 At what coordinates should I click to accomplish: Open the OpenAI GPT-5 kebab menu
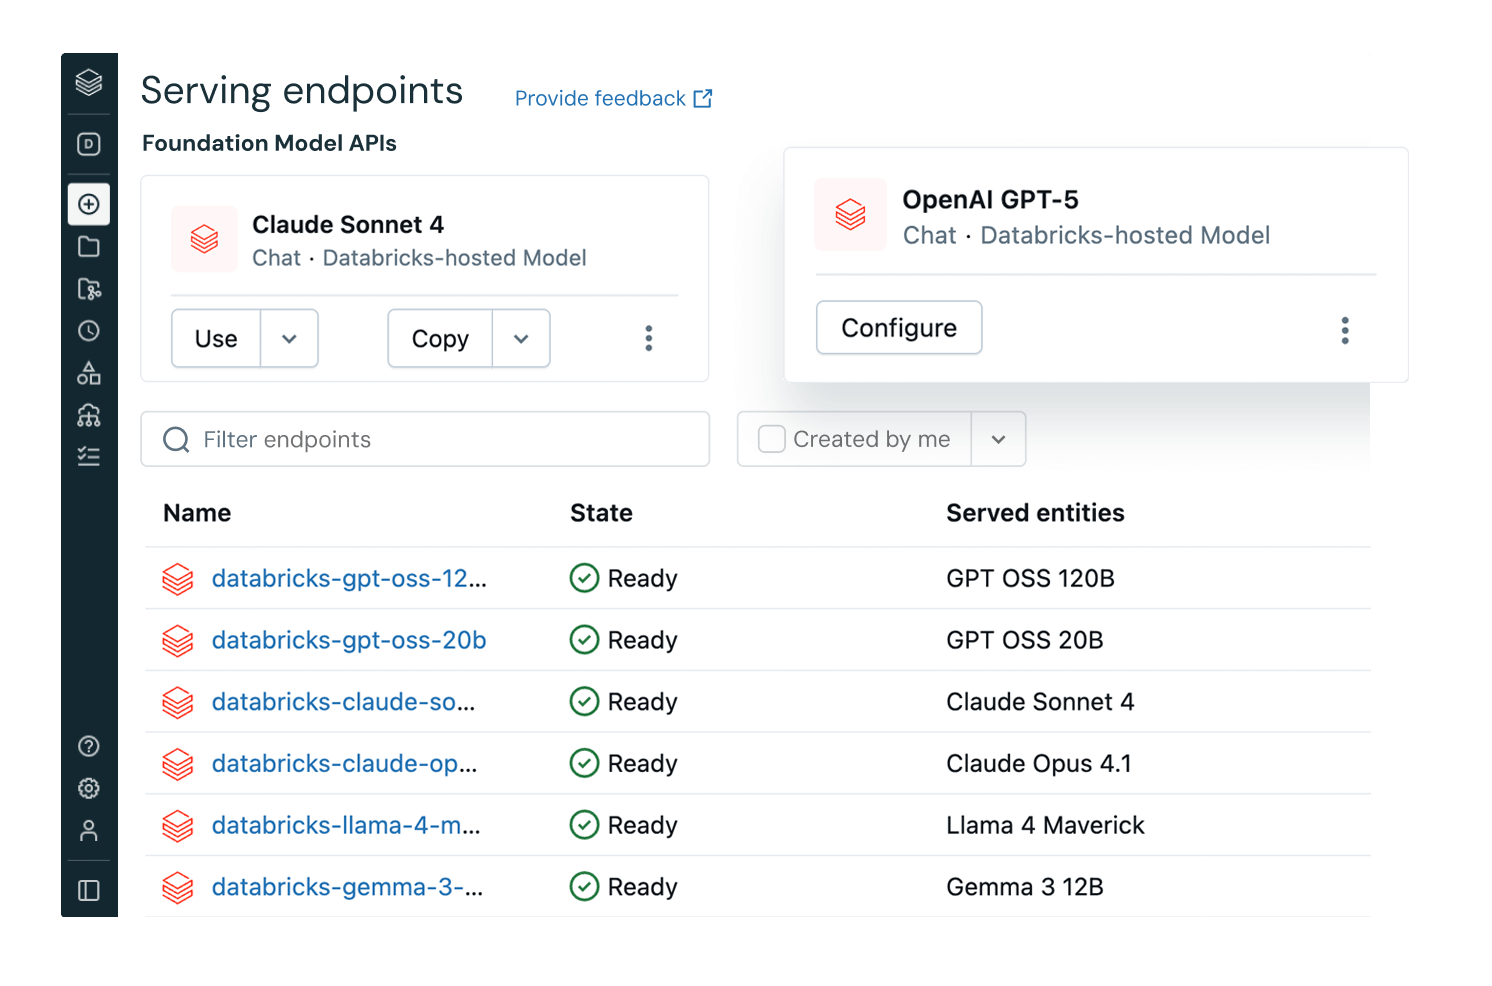[1345, 330]
